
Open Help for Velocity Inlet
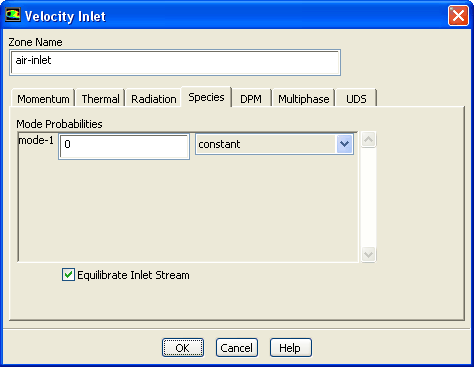[291, 348]
